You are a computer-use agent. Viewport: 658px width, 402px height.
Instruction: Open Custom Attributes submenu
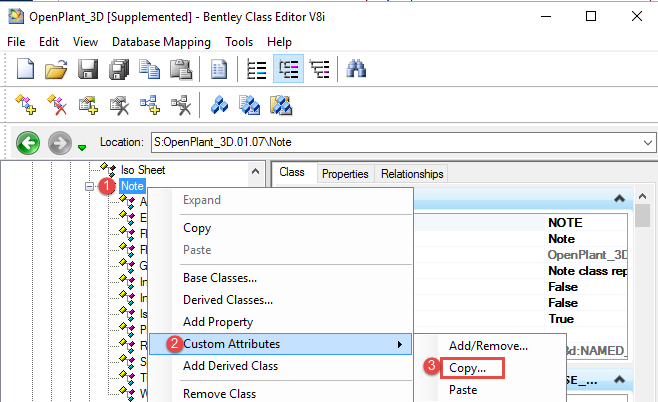280,344
